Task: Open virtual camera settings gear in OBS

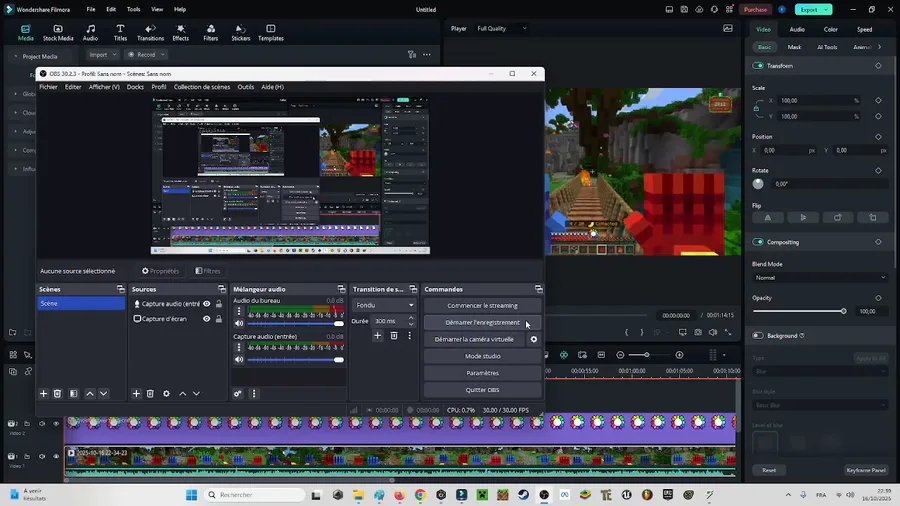Action: pos(534,339)
